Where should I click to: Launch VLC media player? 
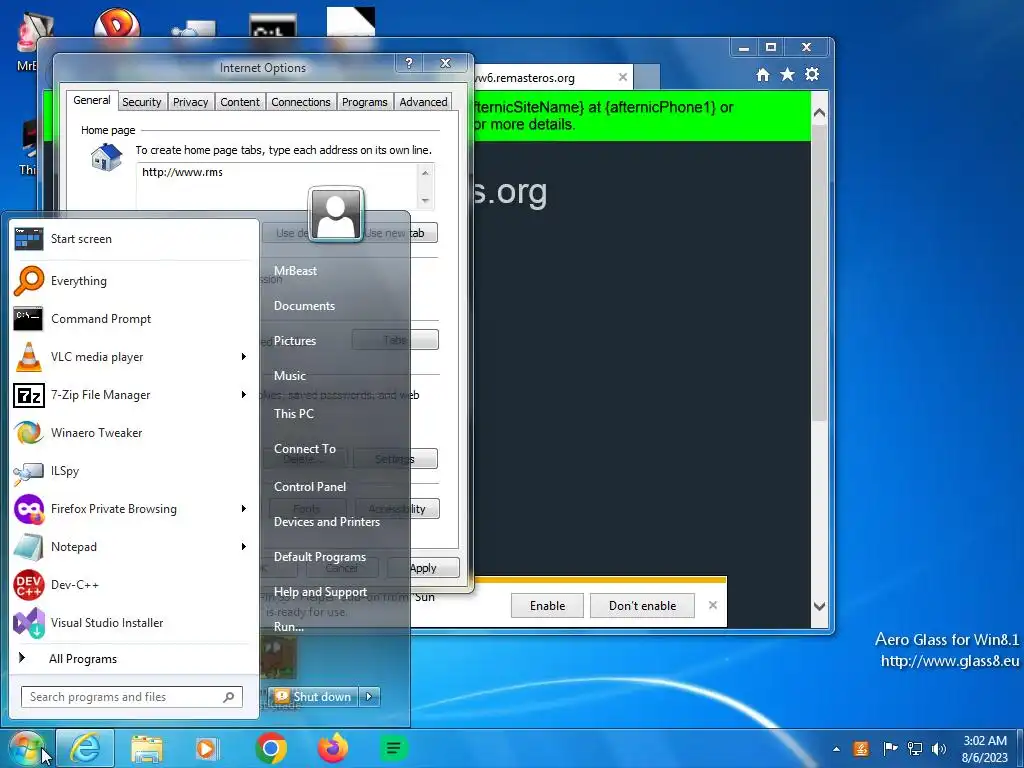131,357
